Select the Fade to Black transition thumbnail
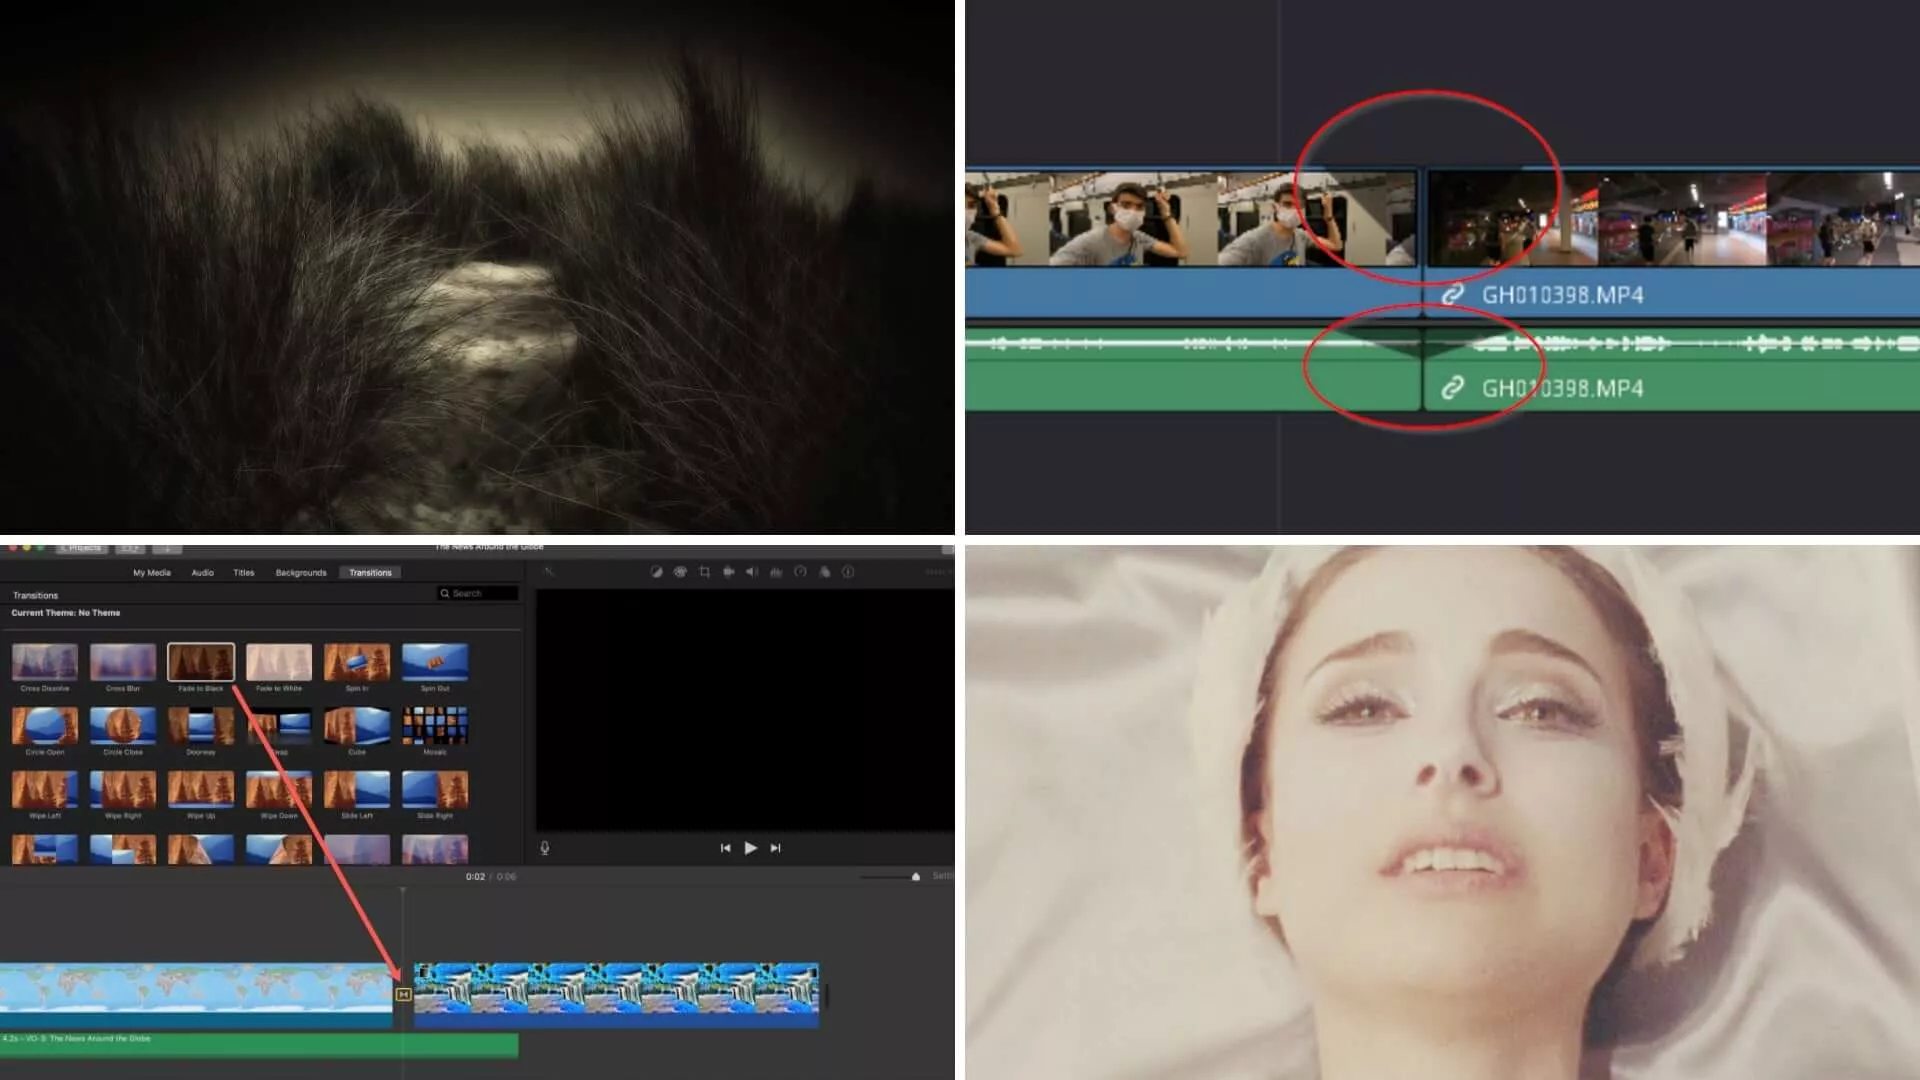1920x1080 pixels. click(x=201, y=662)
